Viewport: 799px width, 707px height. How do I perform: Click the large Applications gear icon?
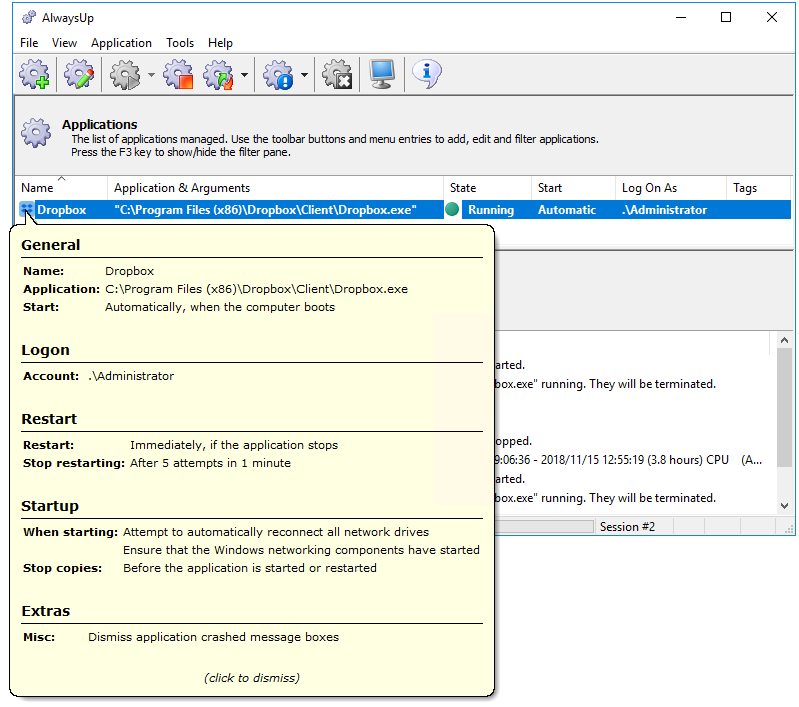36,133
